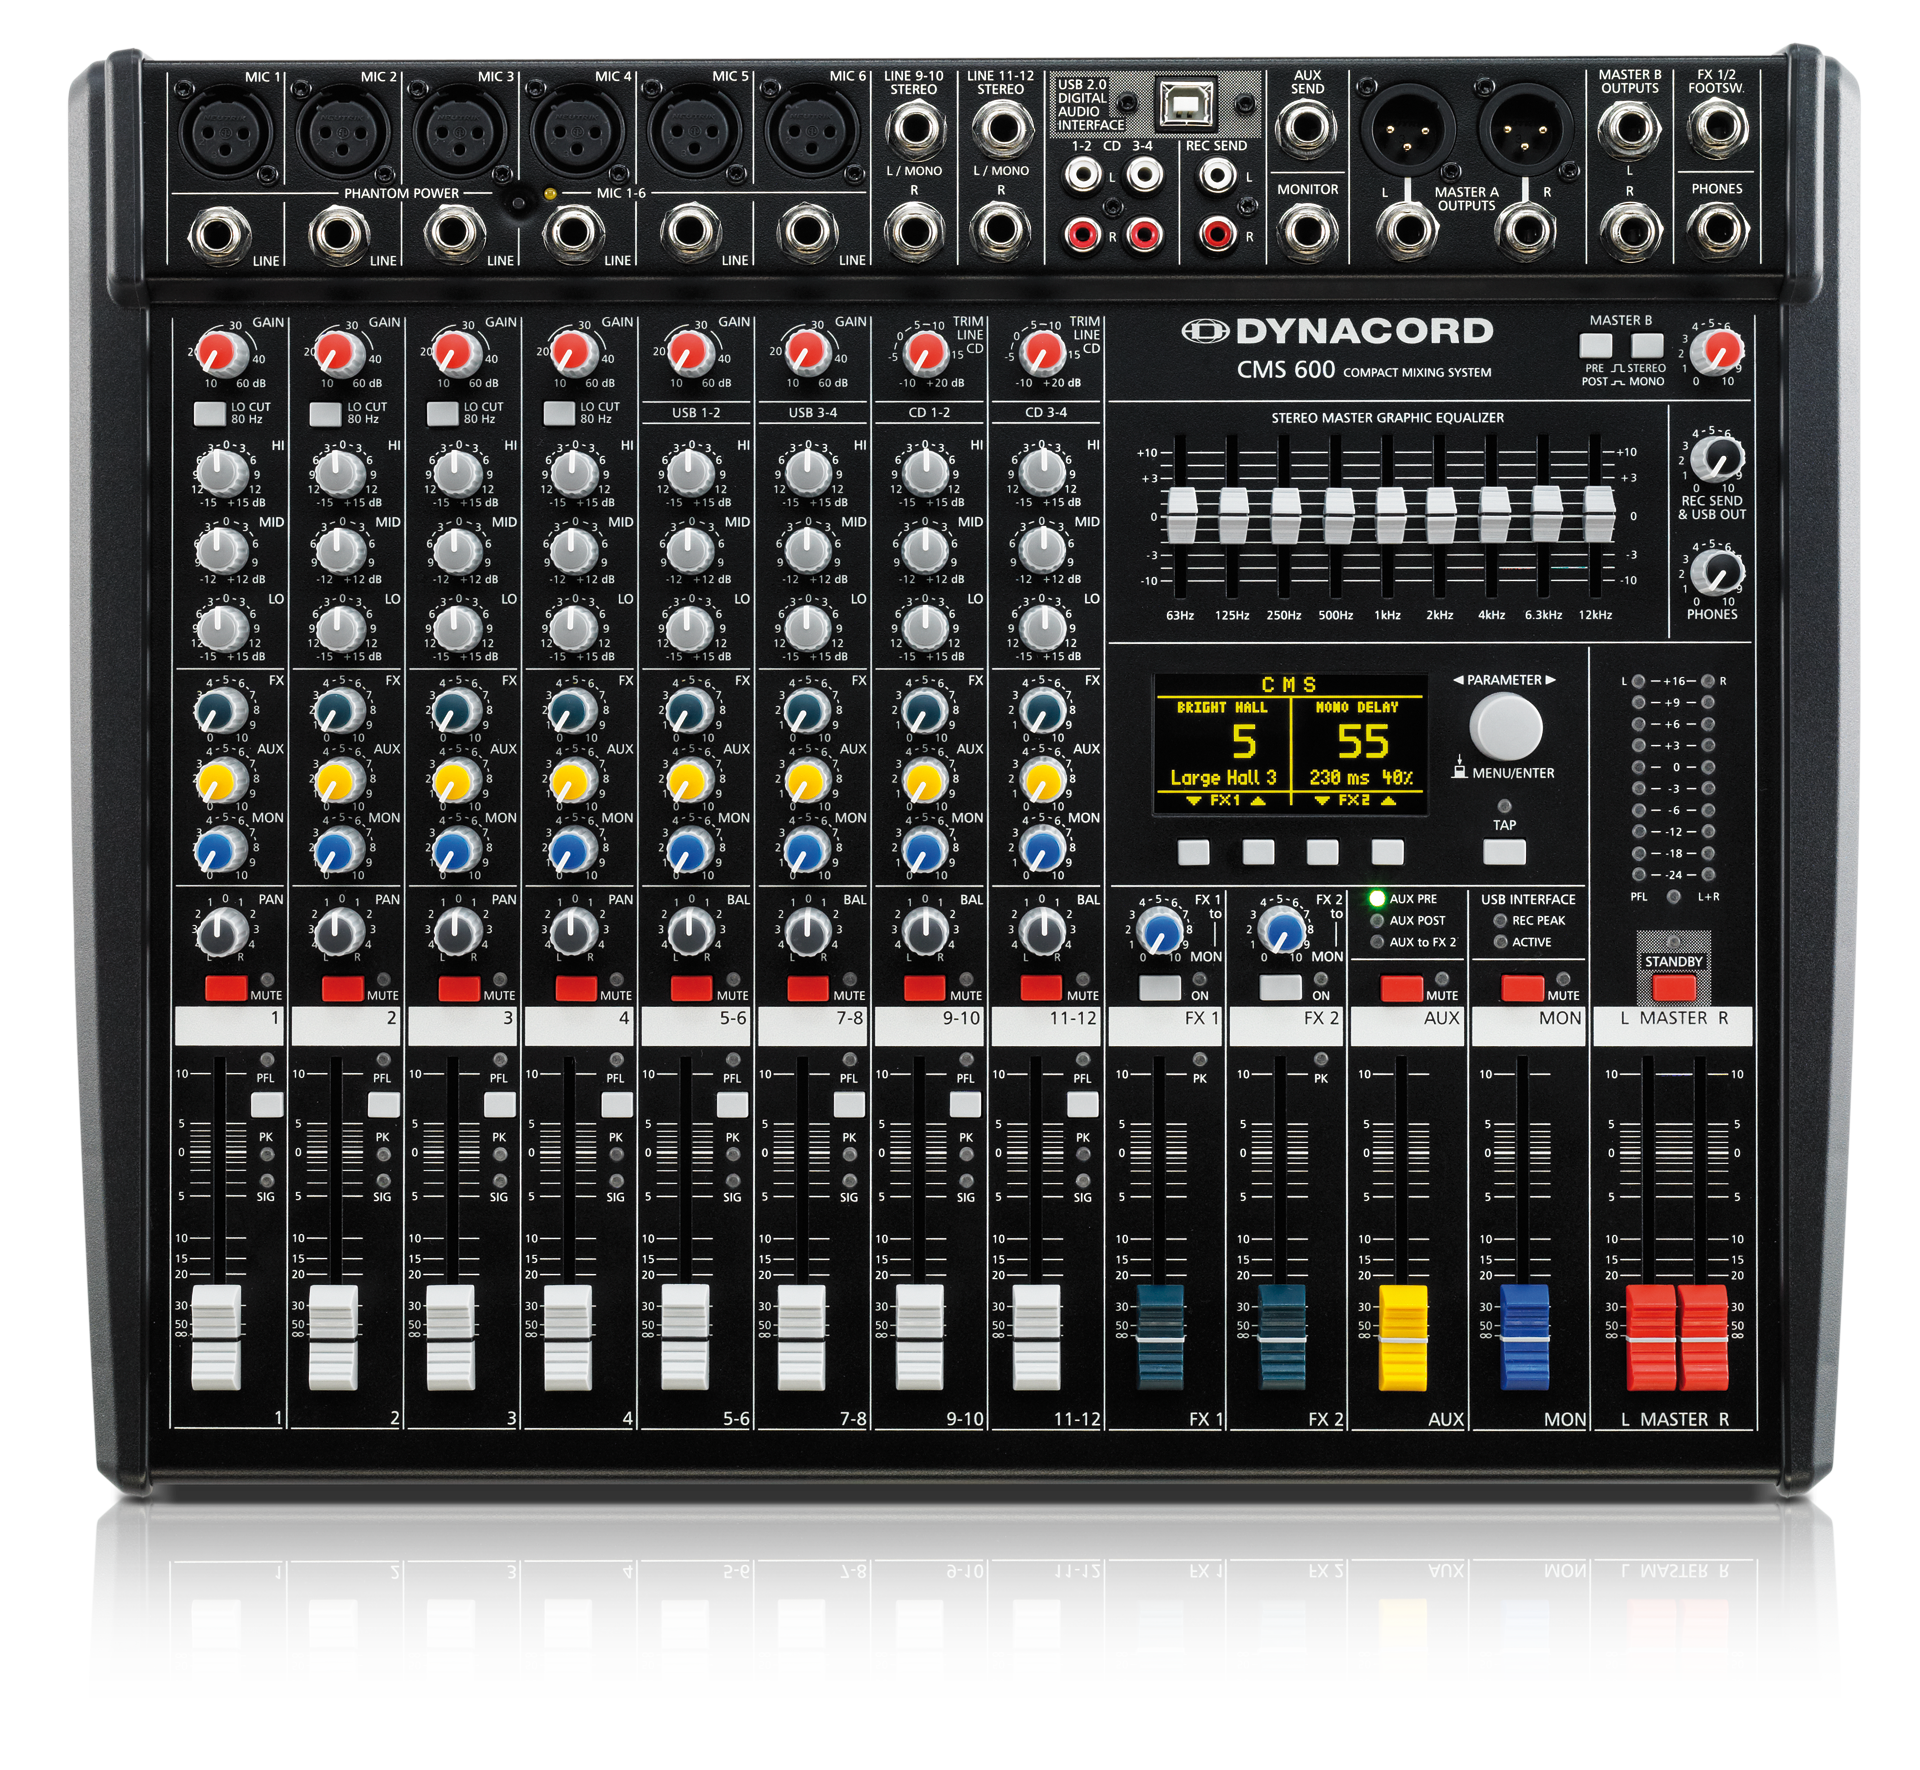1920x1770 pixels.
Task: Tap the USB 2.0 digital audio port
Action: point(1186,102)
